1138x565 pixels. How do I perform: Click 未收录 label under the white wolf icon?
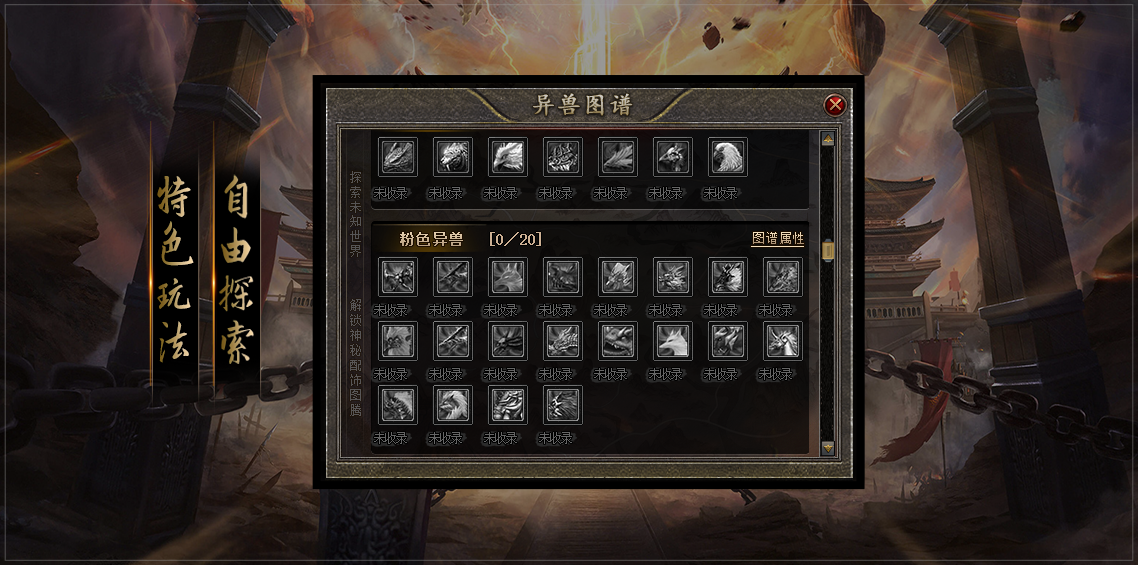[666, 374]
